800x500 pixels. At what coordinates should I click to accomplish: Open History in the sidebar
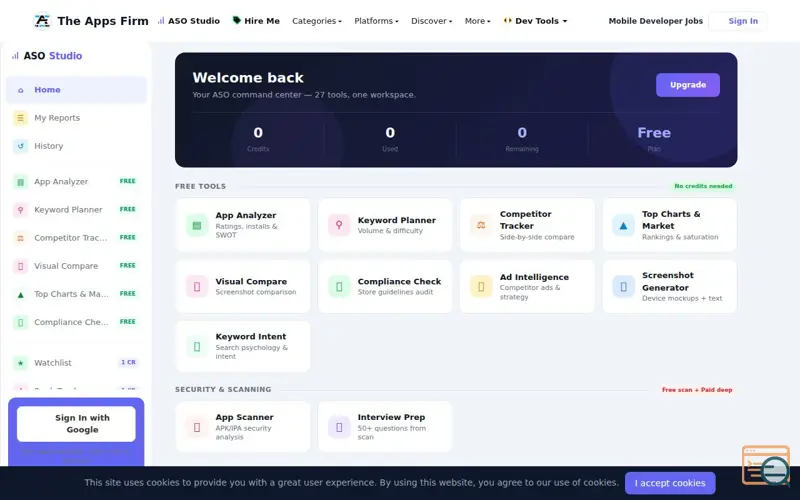coord(77,146)
